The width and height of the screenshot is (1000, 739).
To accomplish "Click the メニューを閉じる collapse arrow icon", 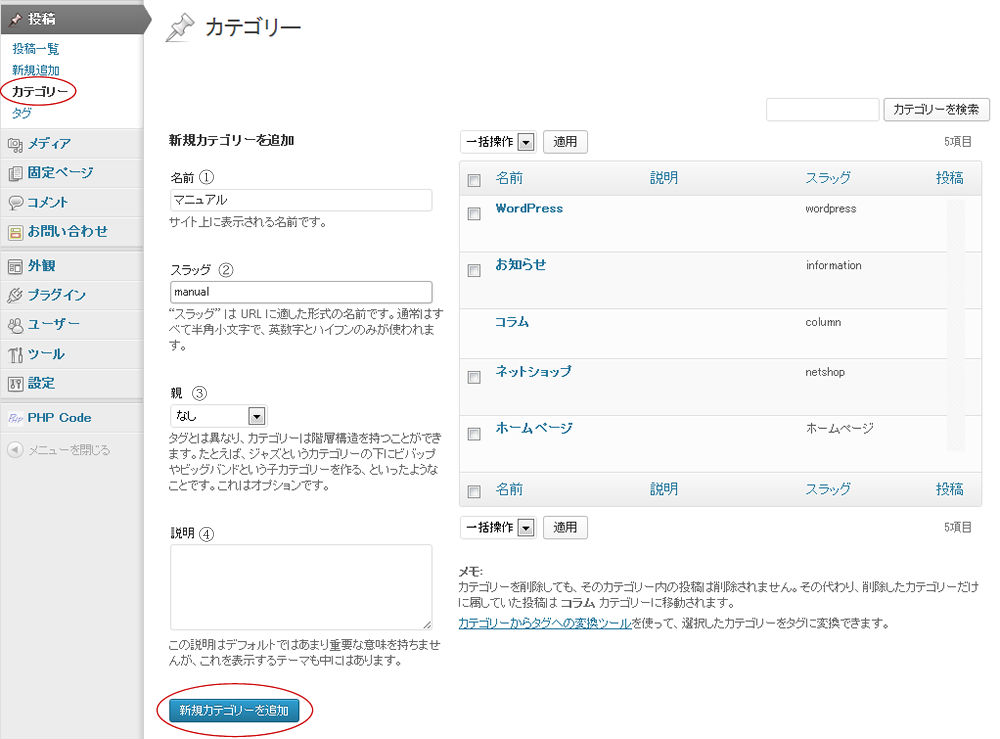I will click(x=15, y=450).
